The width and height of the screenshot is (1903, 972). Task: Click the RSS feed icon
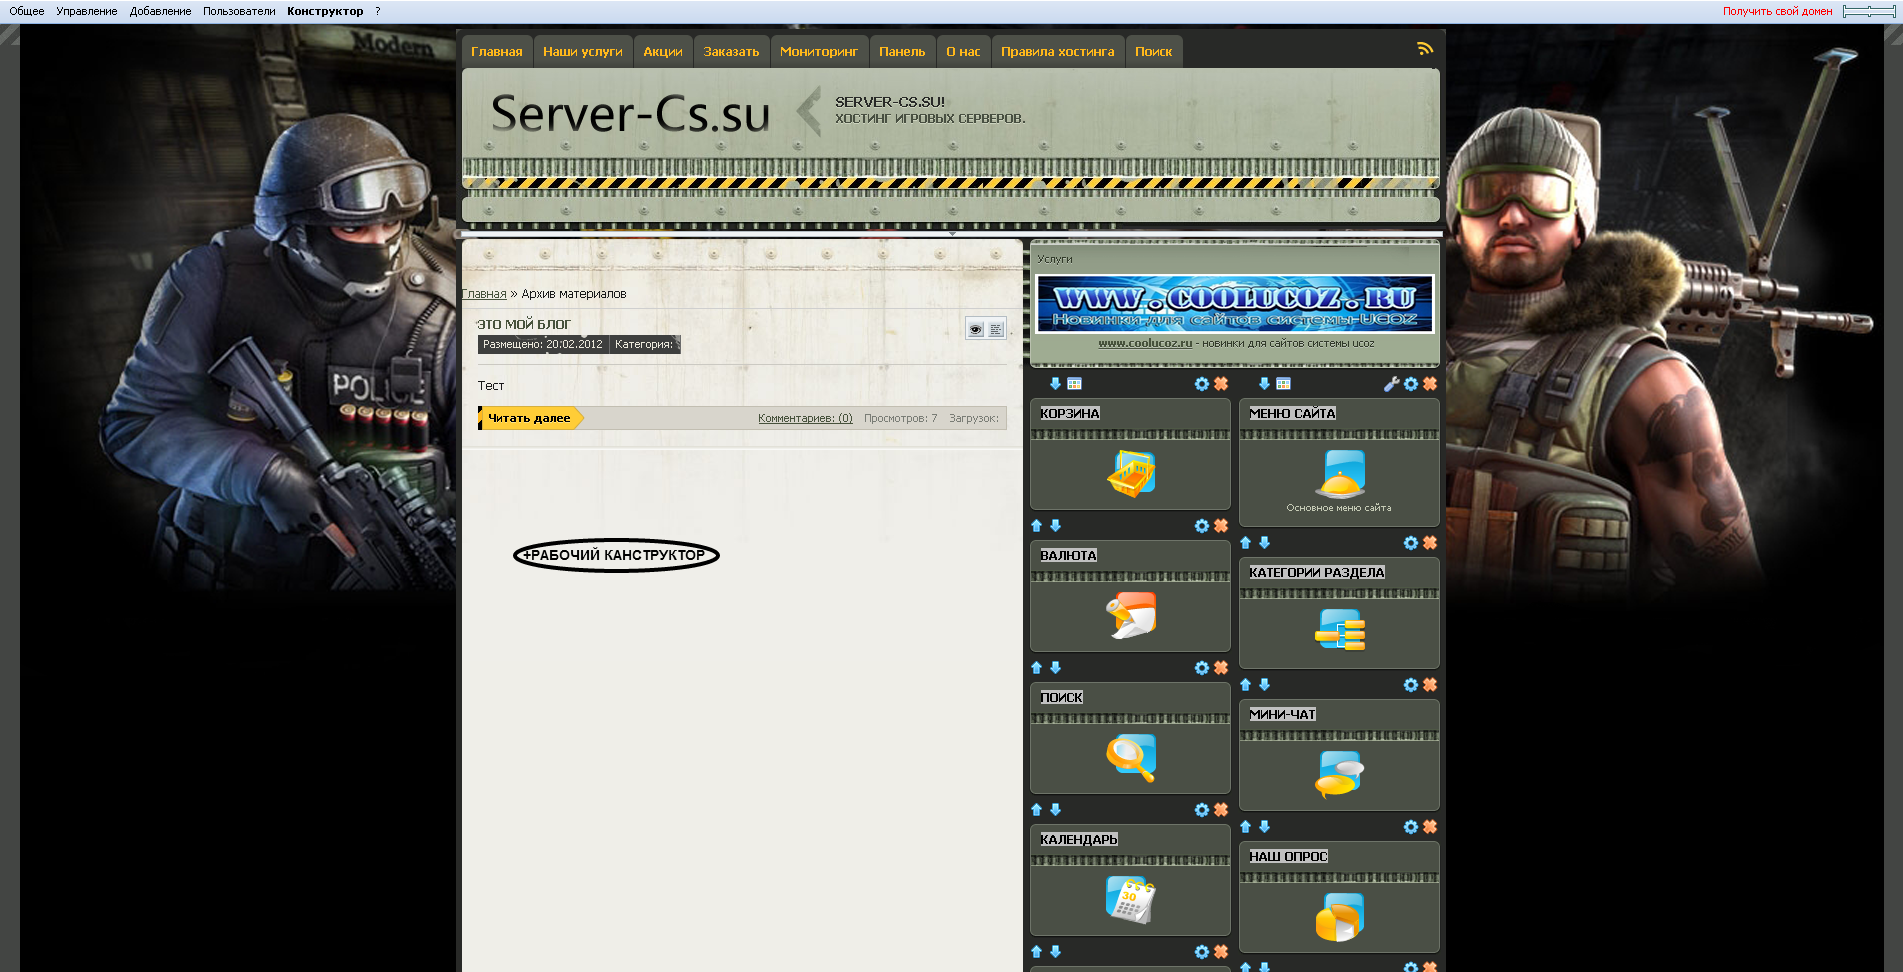pyautogui.click(x=1425, y=48)
